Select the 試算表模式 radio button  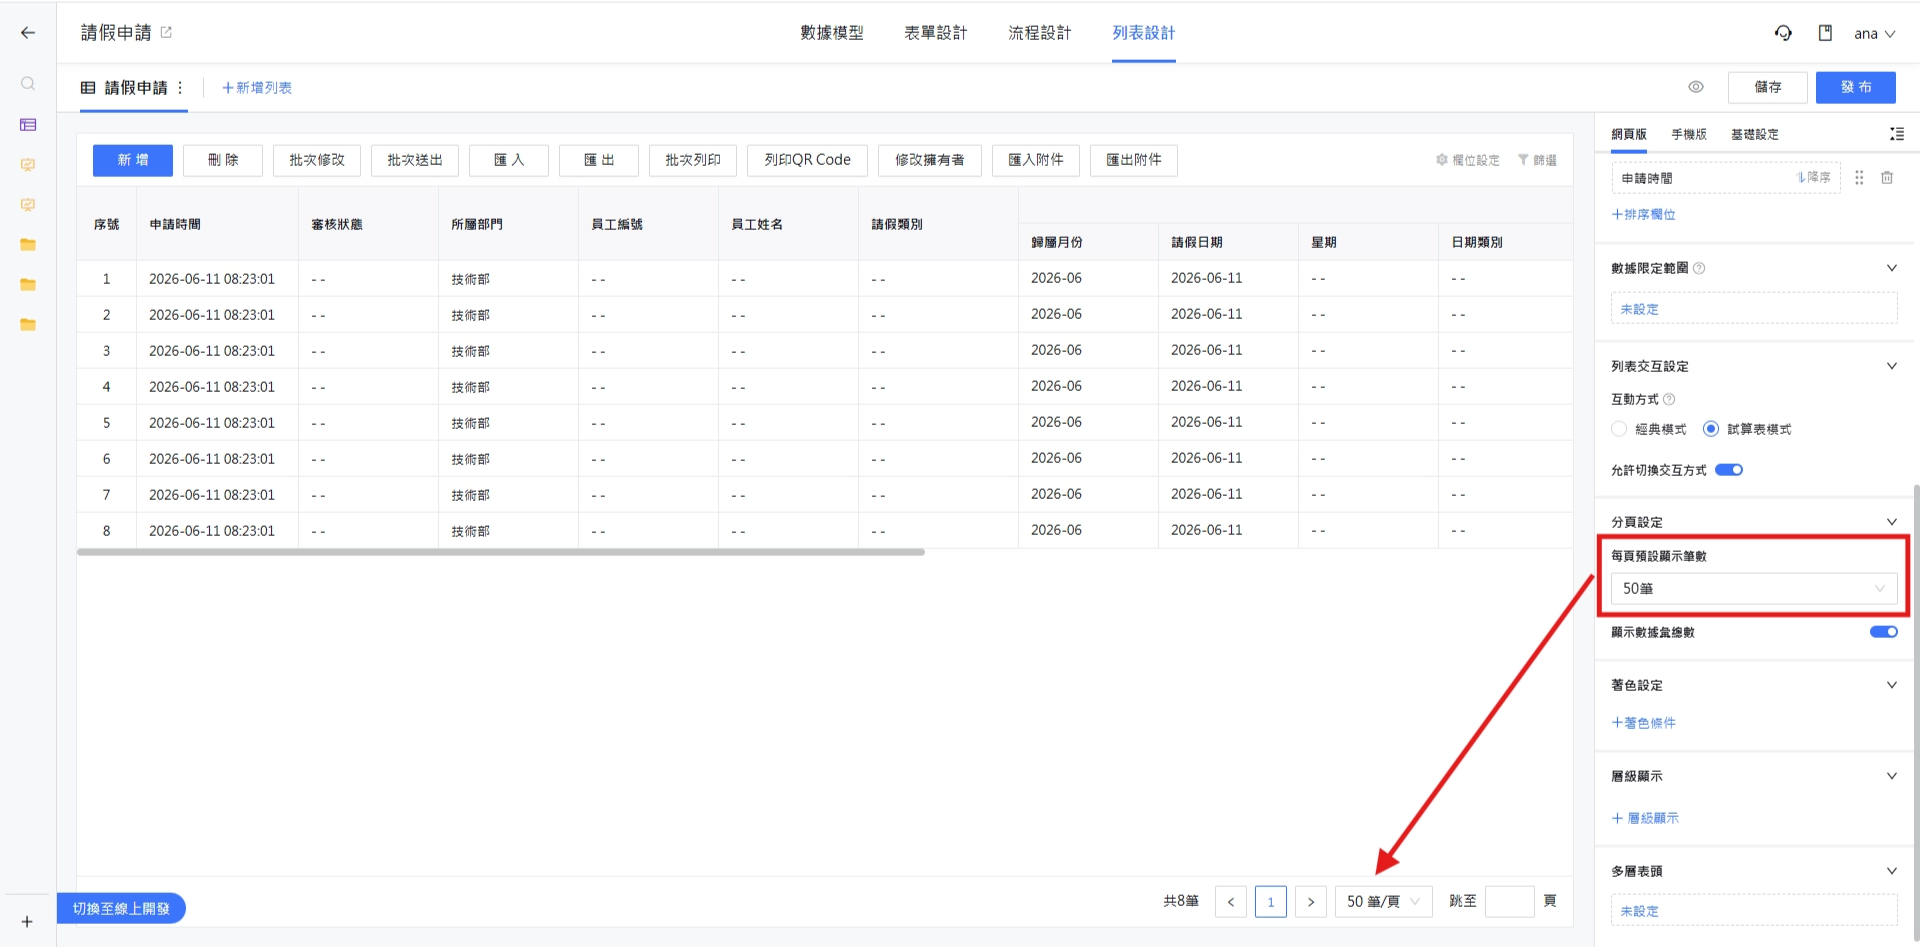pos(1711,429)
